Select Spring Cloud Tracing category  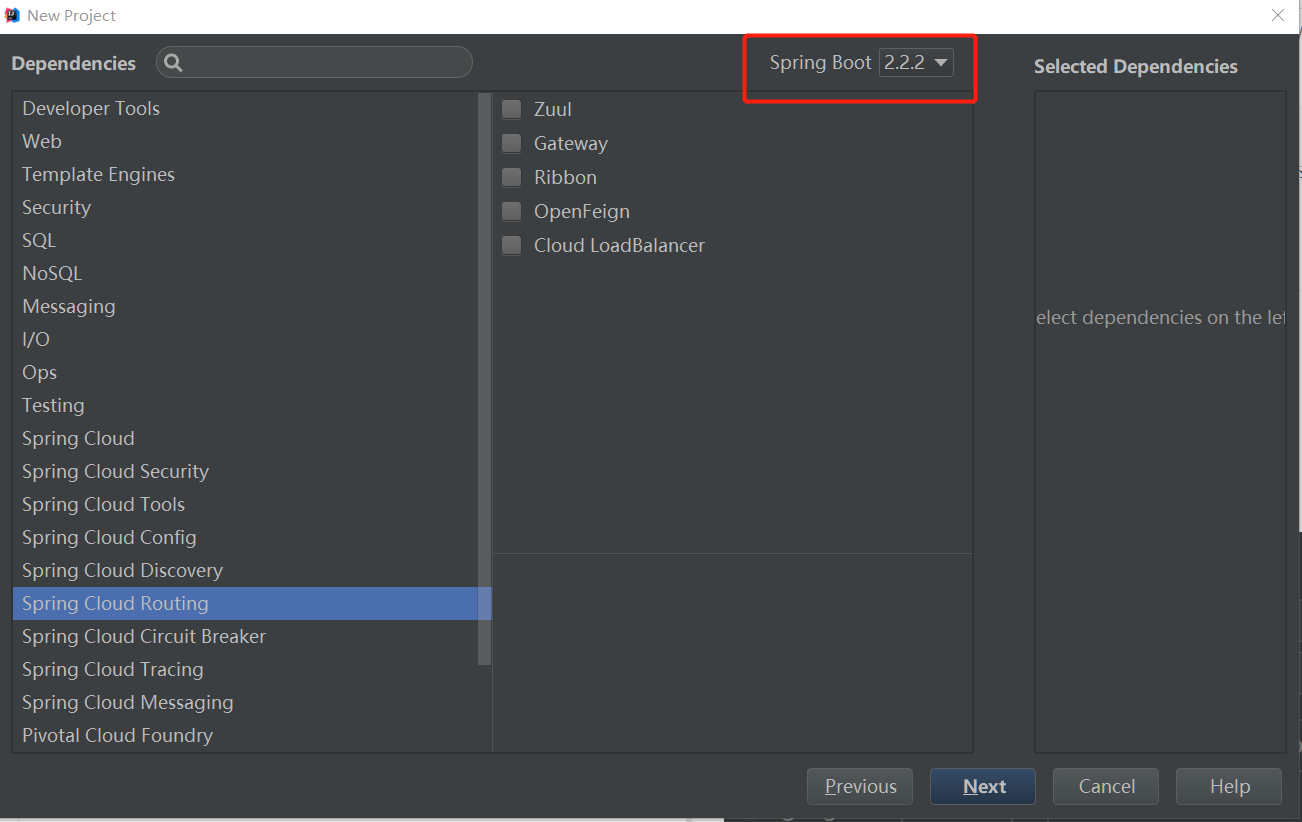245,669
